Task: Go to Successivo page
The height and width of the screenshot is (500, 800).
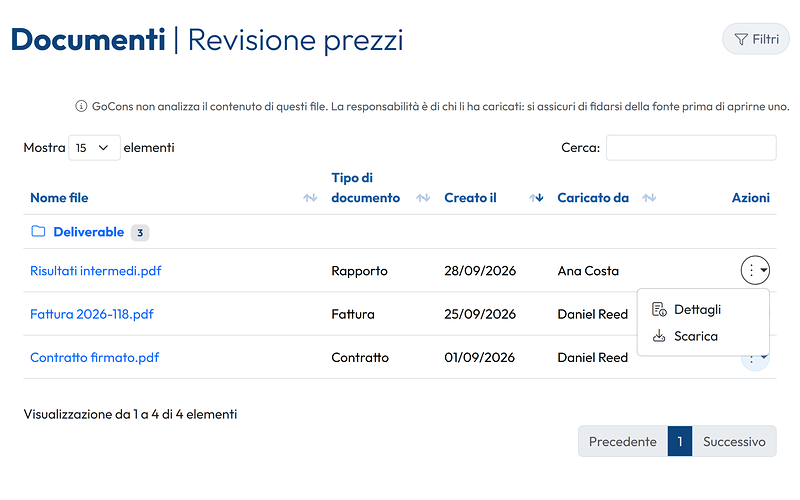Action: [x=734, y=441]
